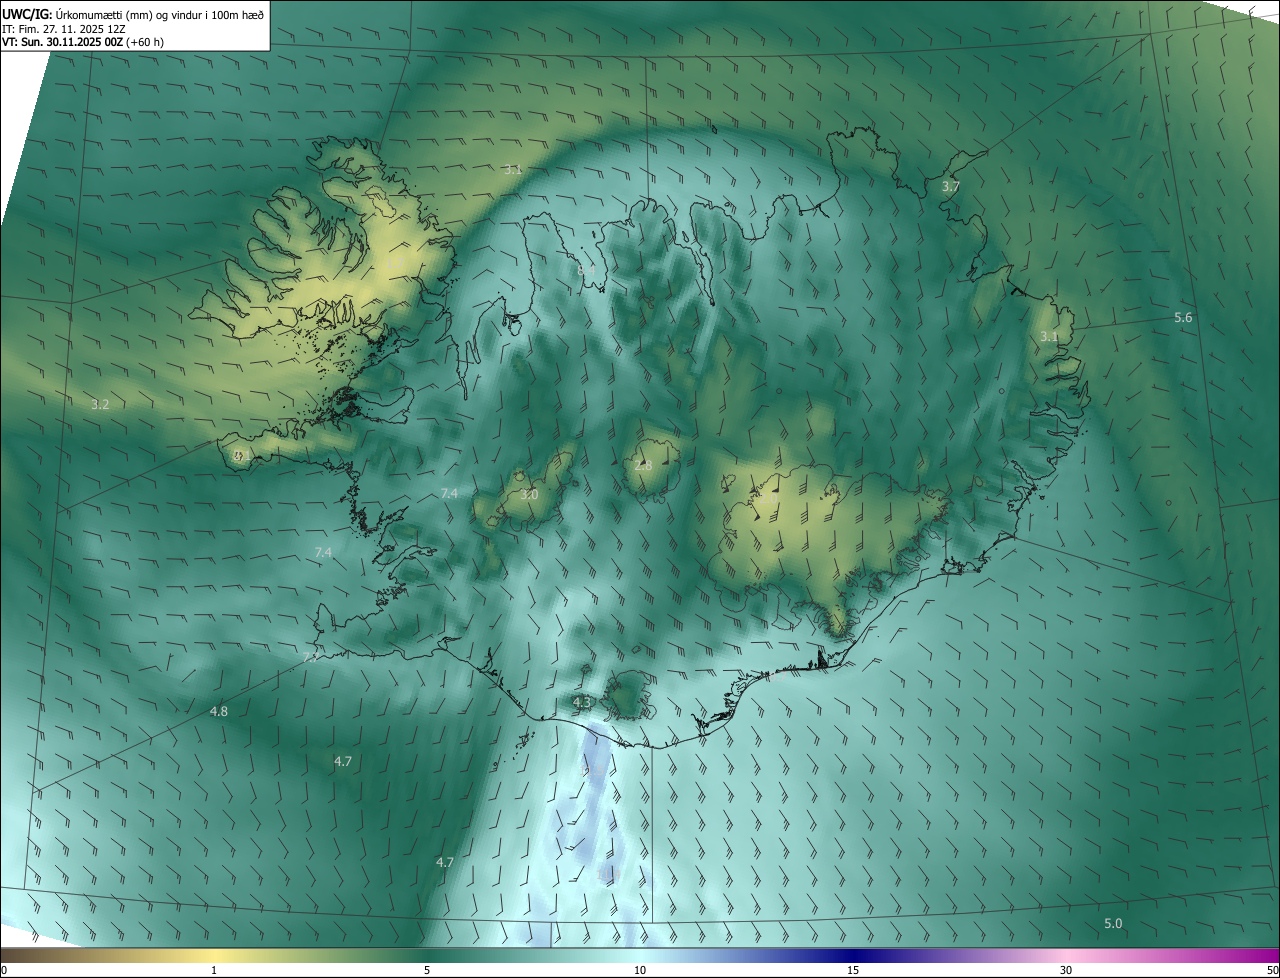Click the 50 tick label on color scale

(x=1272, y=970)
